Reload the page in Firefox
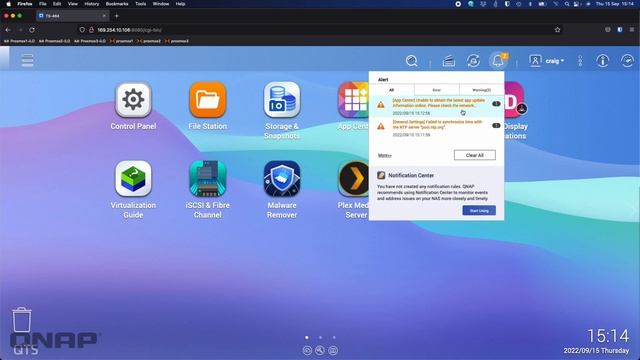The image size is (640, 360). 32,30
